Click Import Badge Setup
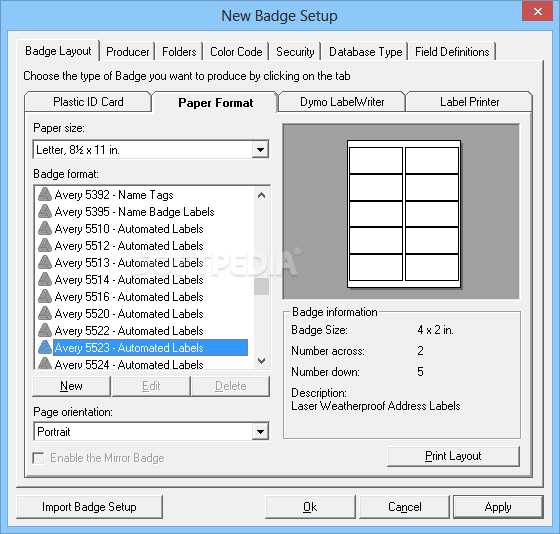Viewport: 560px width, 534px height. pos(89,507)
